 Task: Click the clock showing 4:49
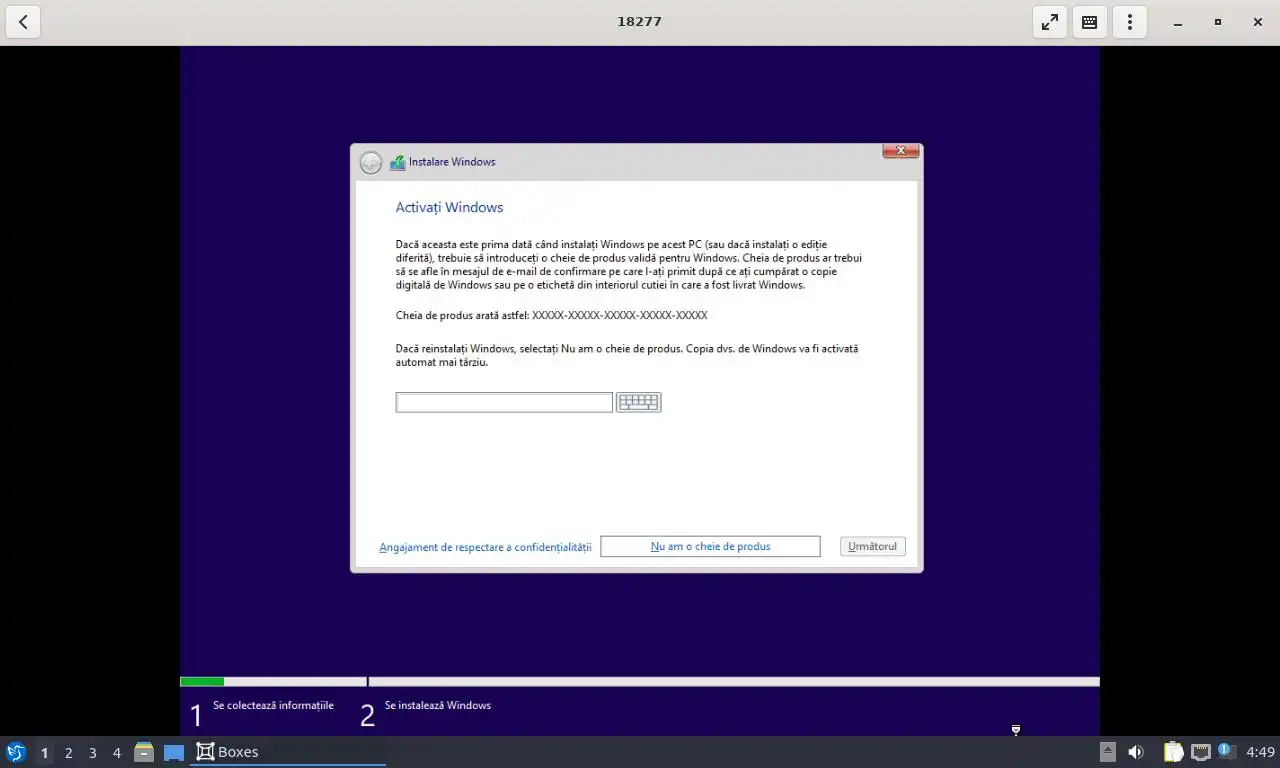(1260, 752)
